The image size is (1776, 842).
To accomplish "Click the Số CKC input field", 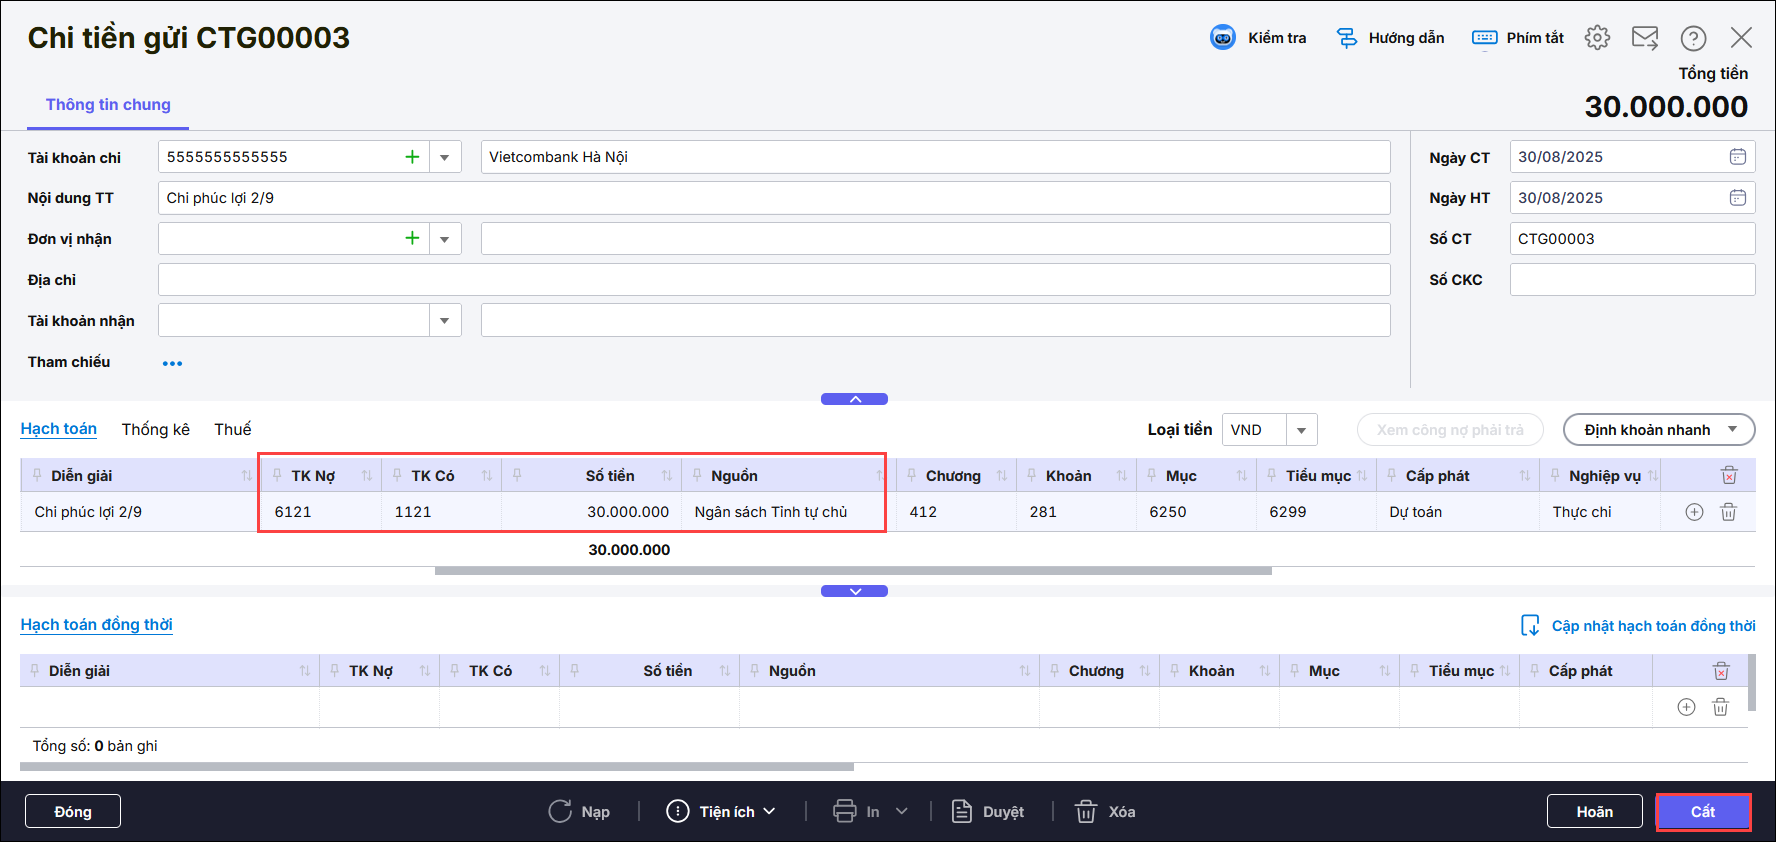I will coord(1631,280).
